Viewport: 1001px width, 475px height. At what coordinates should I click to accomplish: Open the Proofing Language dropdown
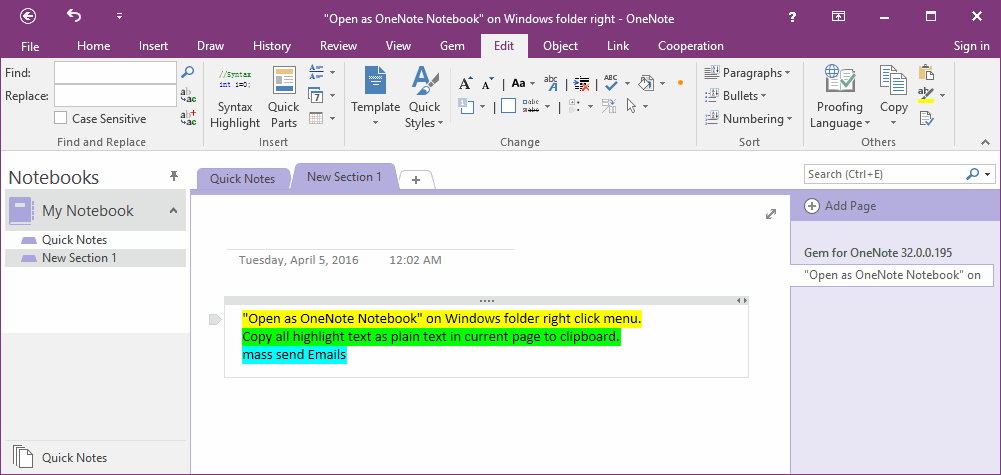click(867, 123)
